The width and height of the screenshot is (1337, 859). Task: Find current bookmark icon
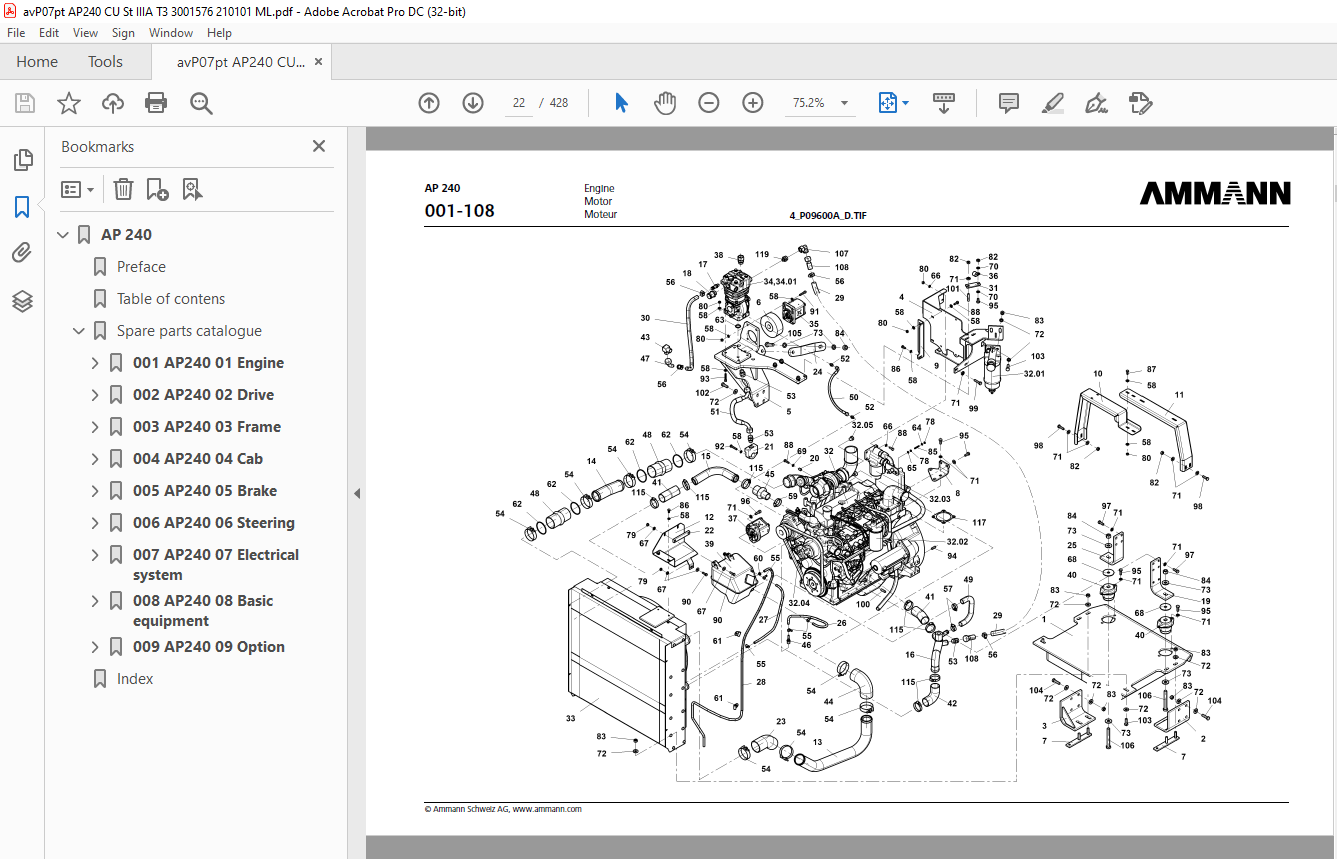(x=192, y=189)
